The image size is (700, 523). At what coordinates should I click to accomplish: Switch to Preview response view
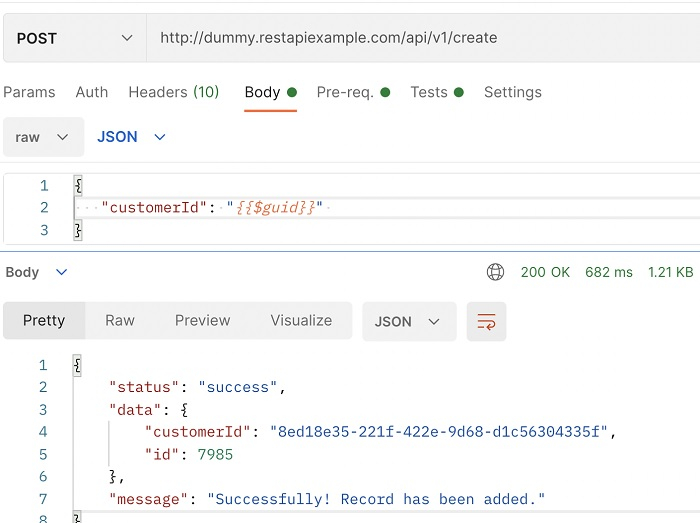pos(203,321)
